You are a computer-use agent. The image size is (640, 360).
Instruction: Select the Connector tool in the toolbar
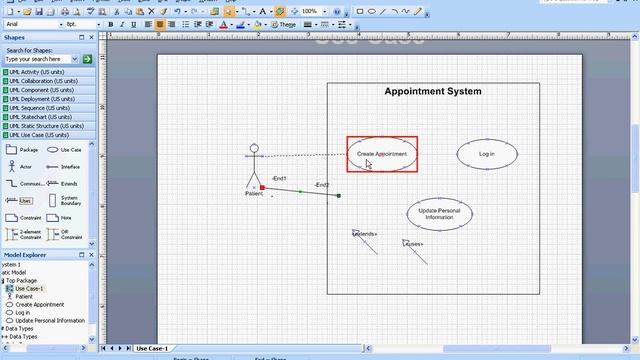[245, 11]
